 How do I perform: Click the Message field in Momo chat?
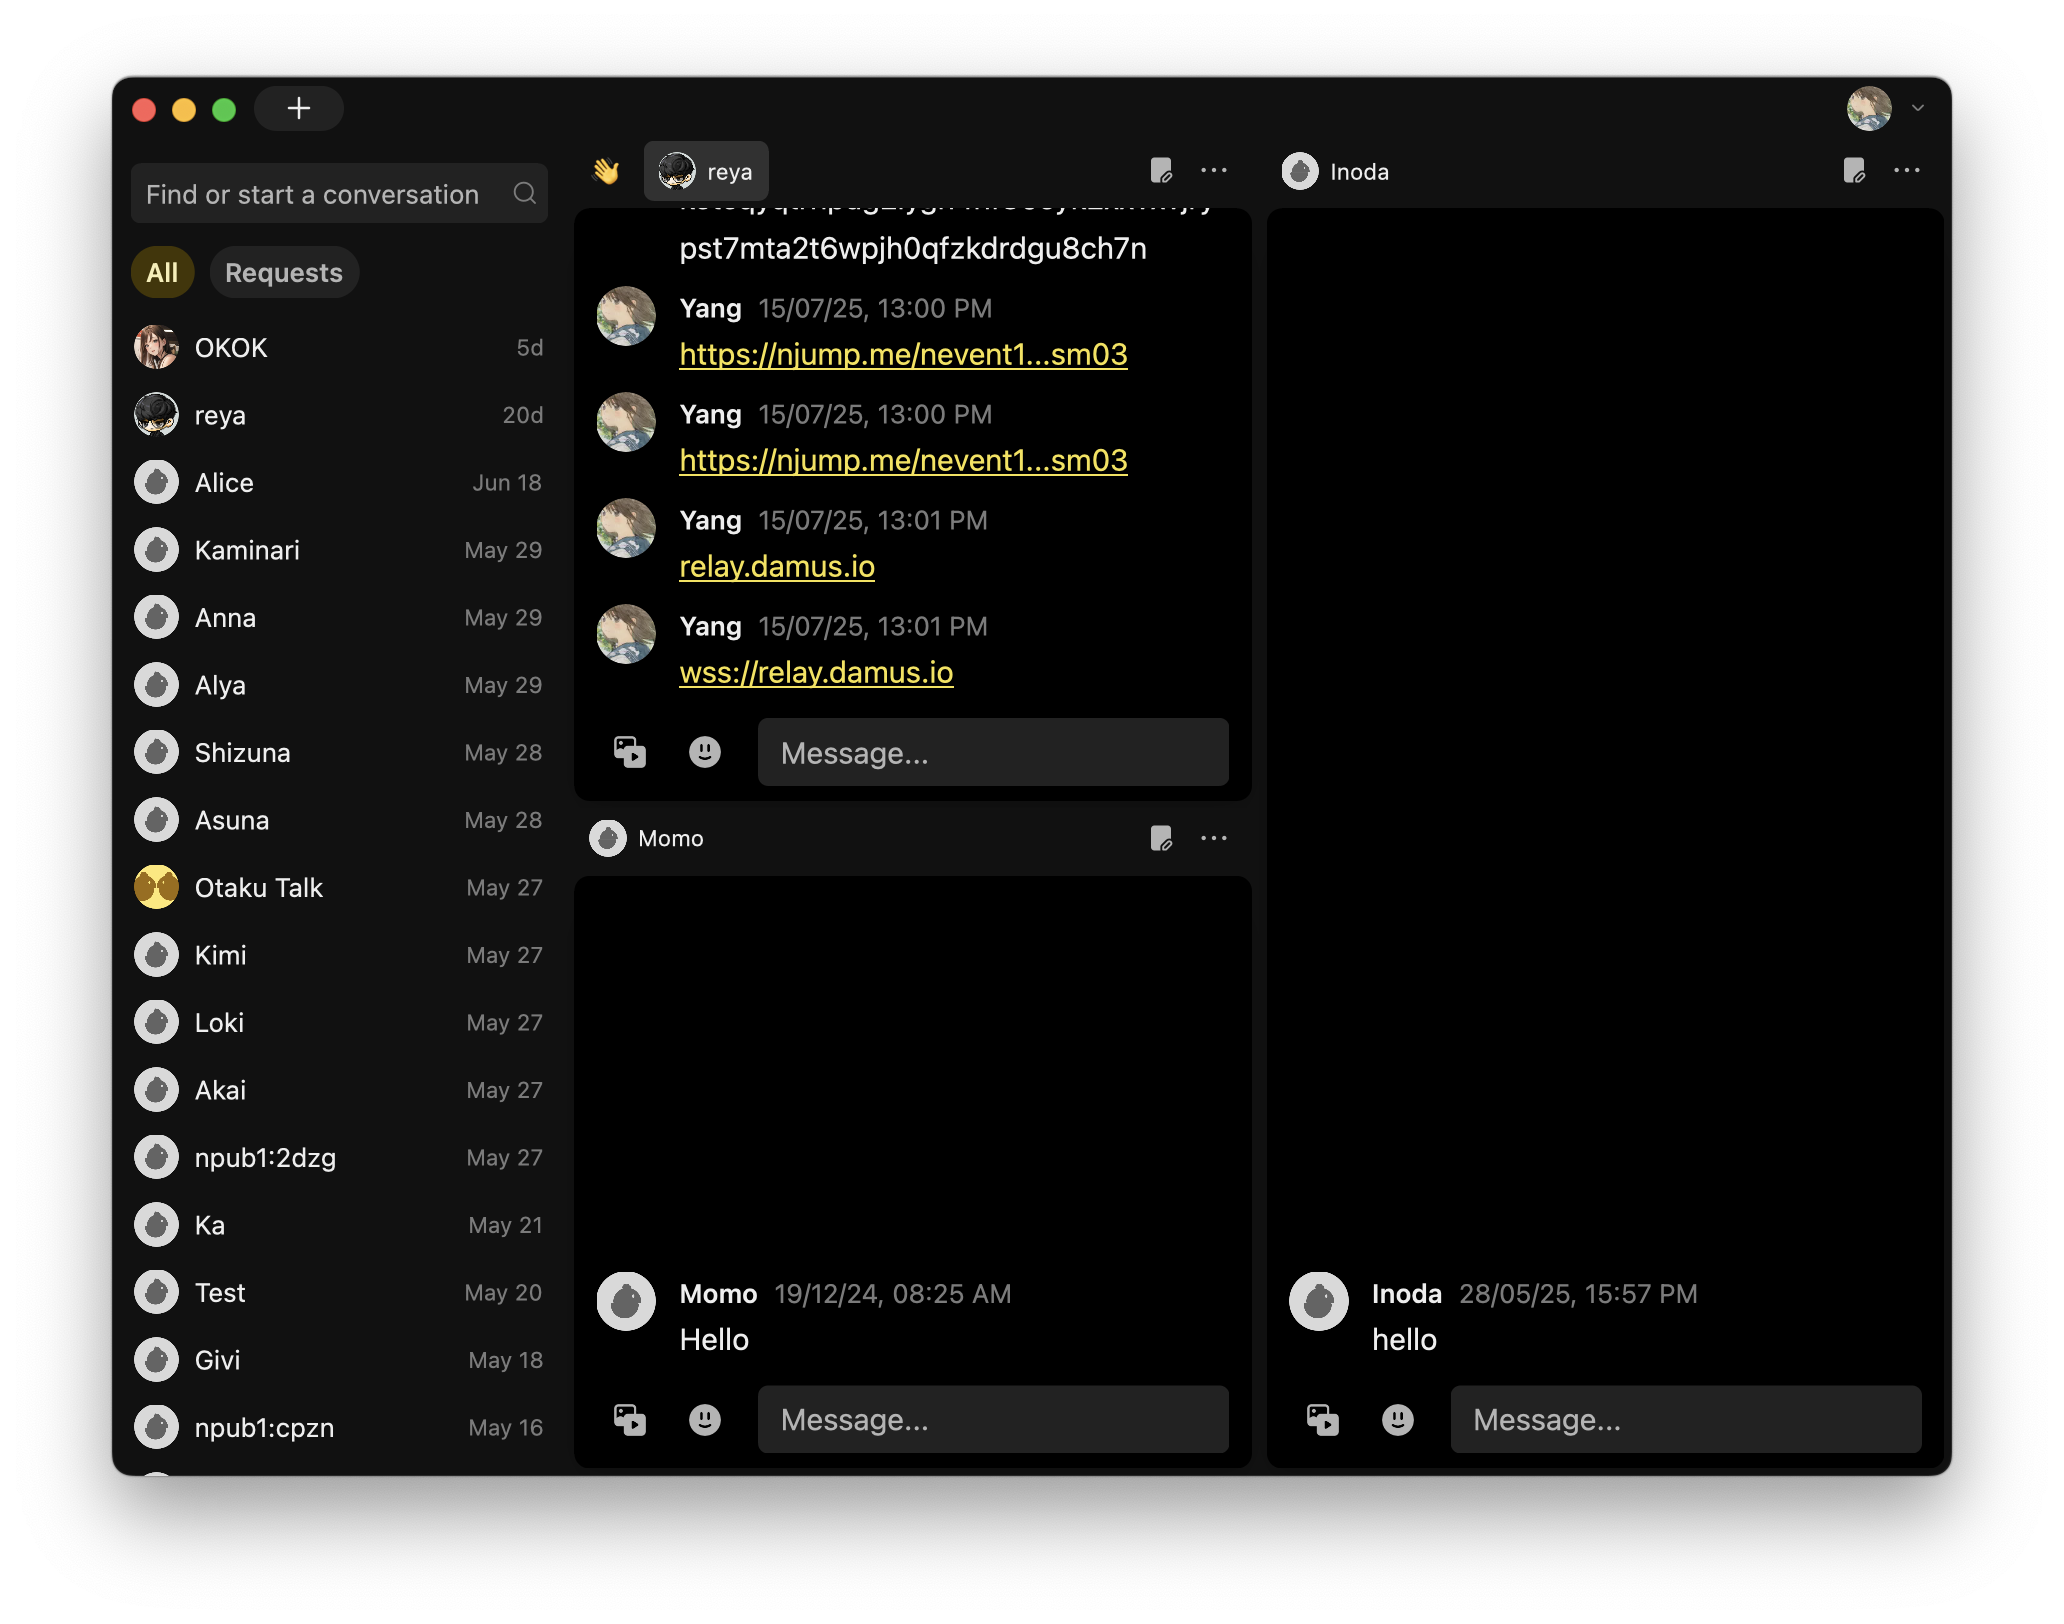[x=992, y=1419]
